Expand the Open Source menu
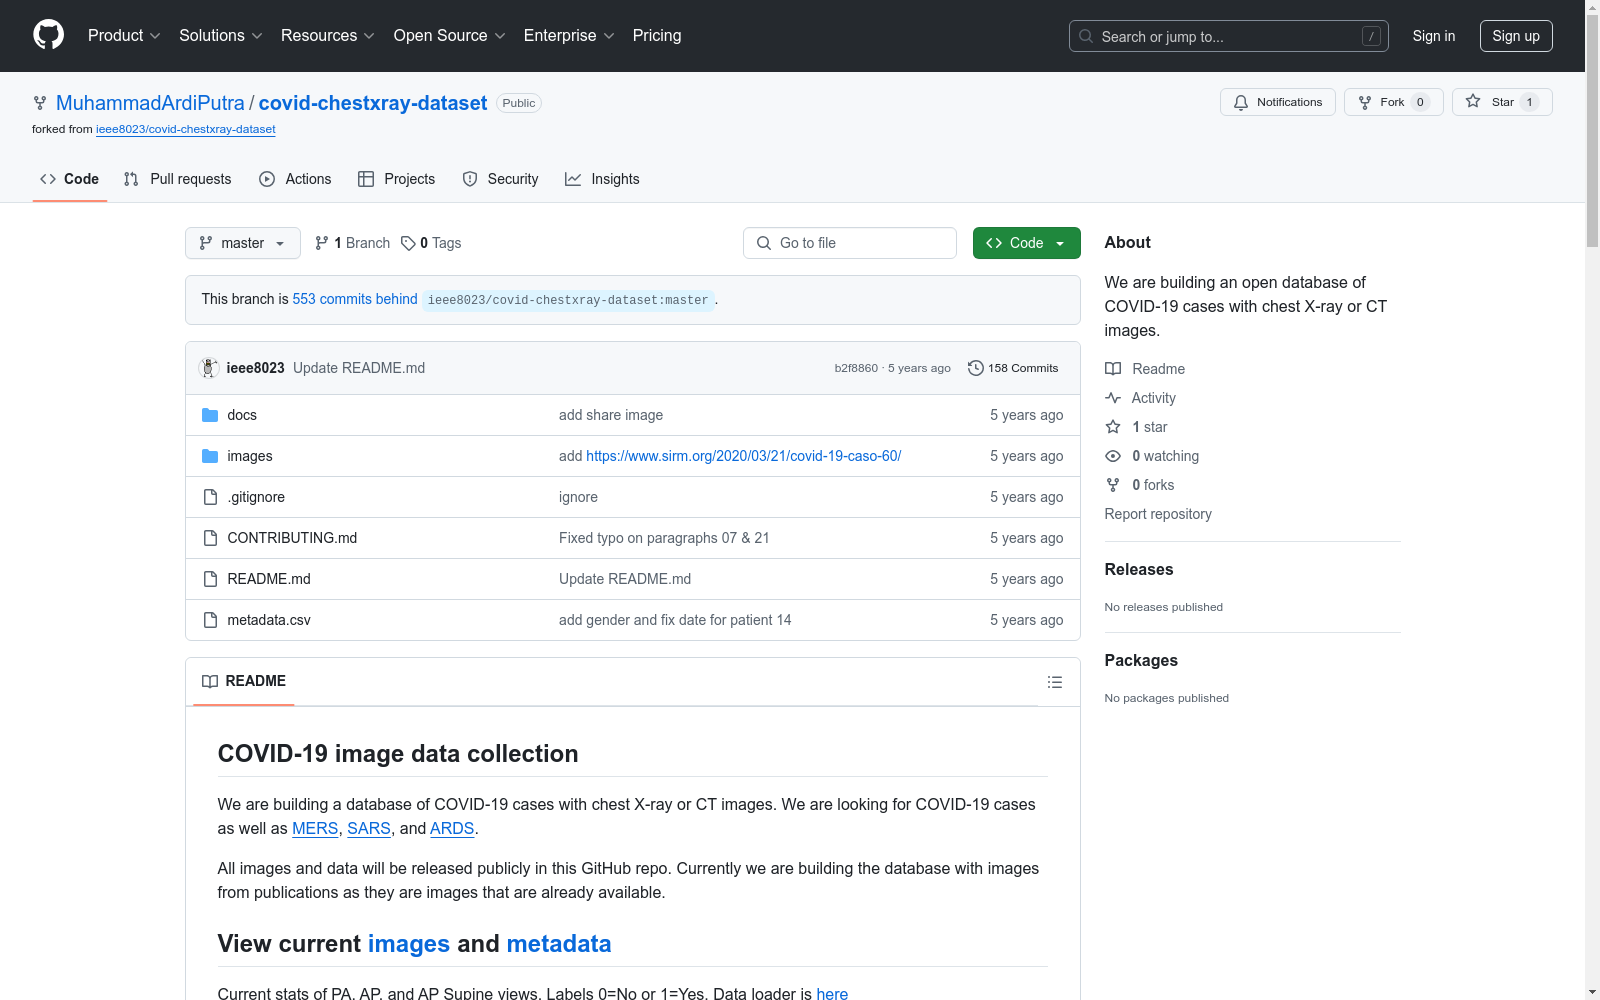 tap(450, 36)
